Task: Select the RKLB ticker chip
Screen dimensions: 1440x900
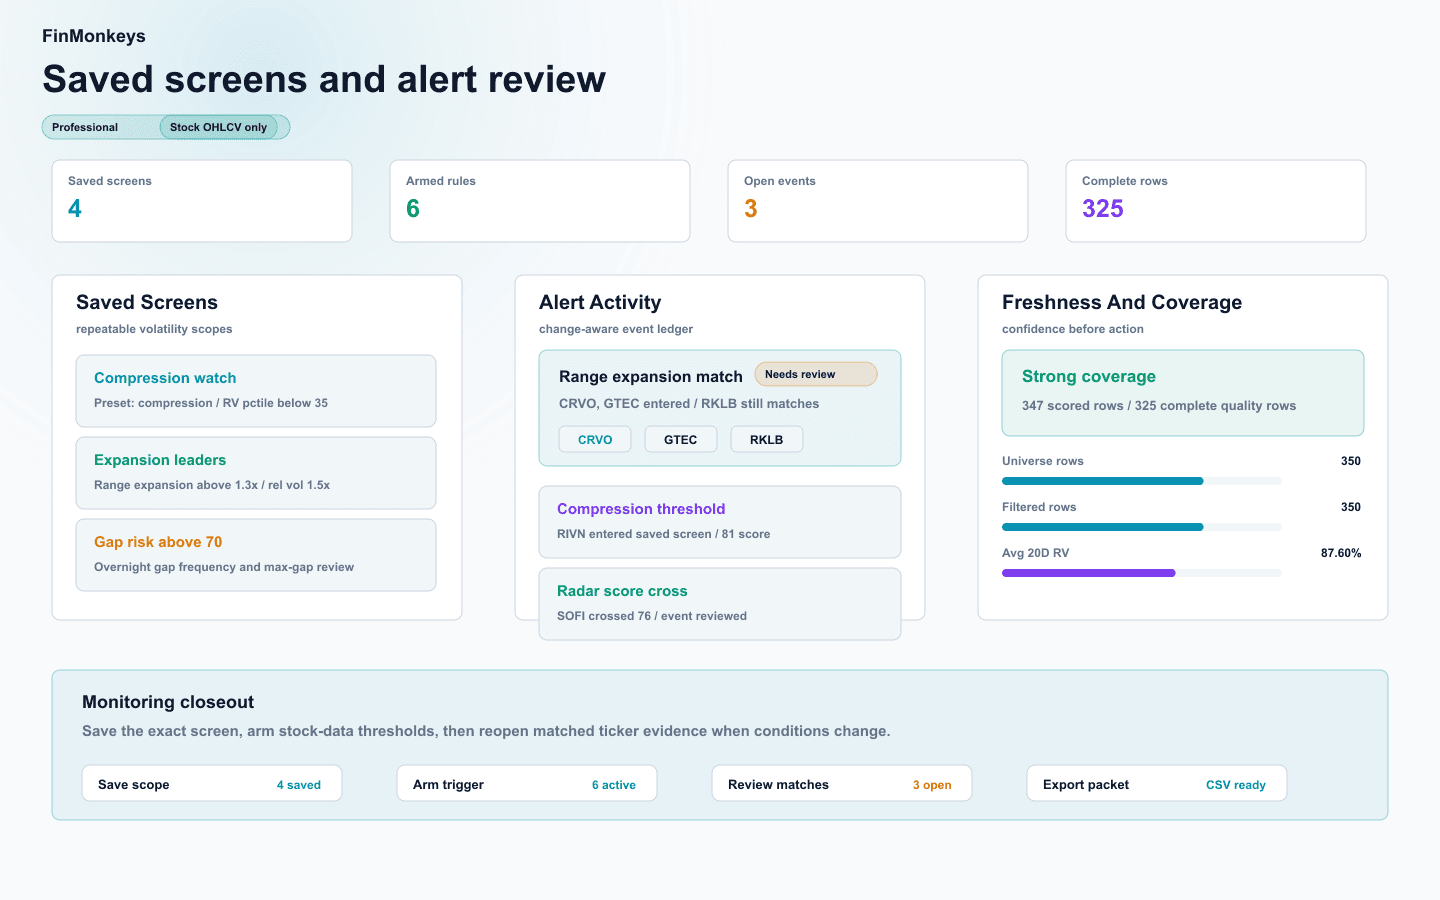Action: (767, 440)
